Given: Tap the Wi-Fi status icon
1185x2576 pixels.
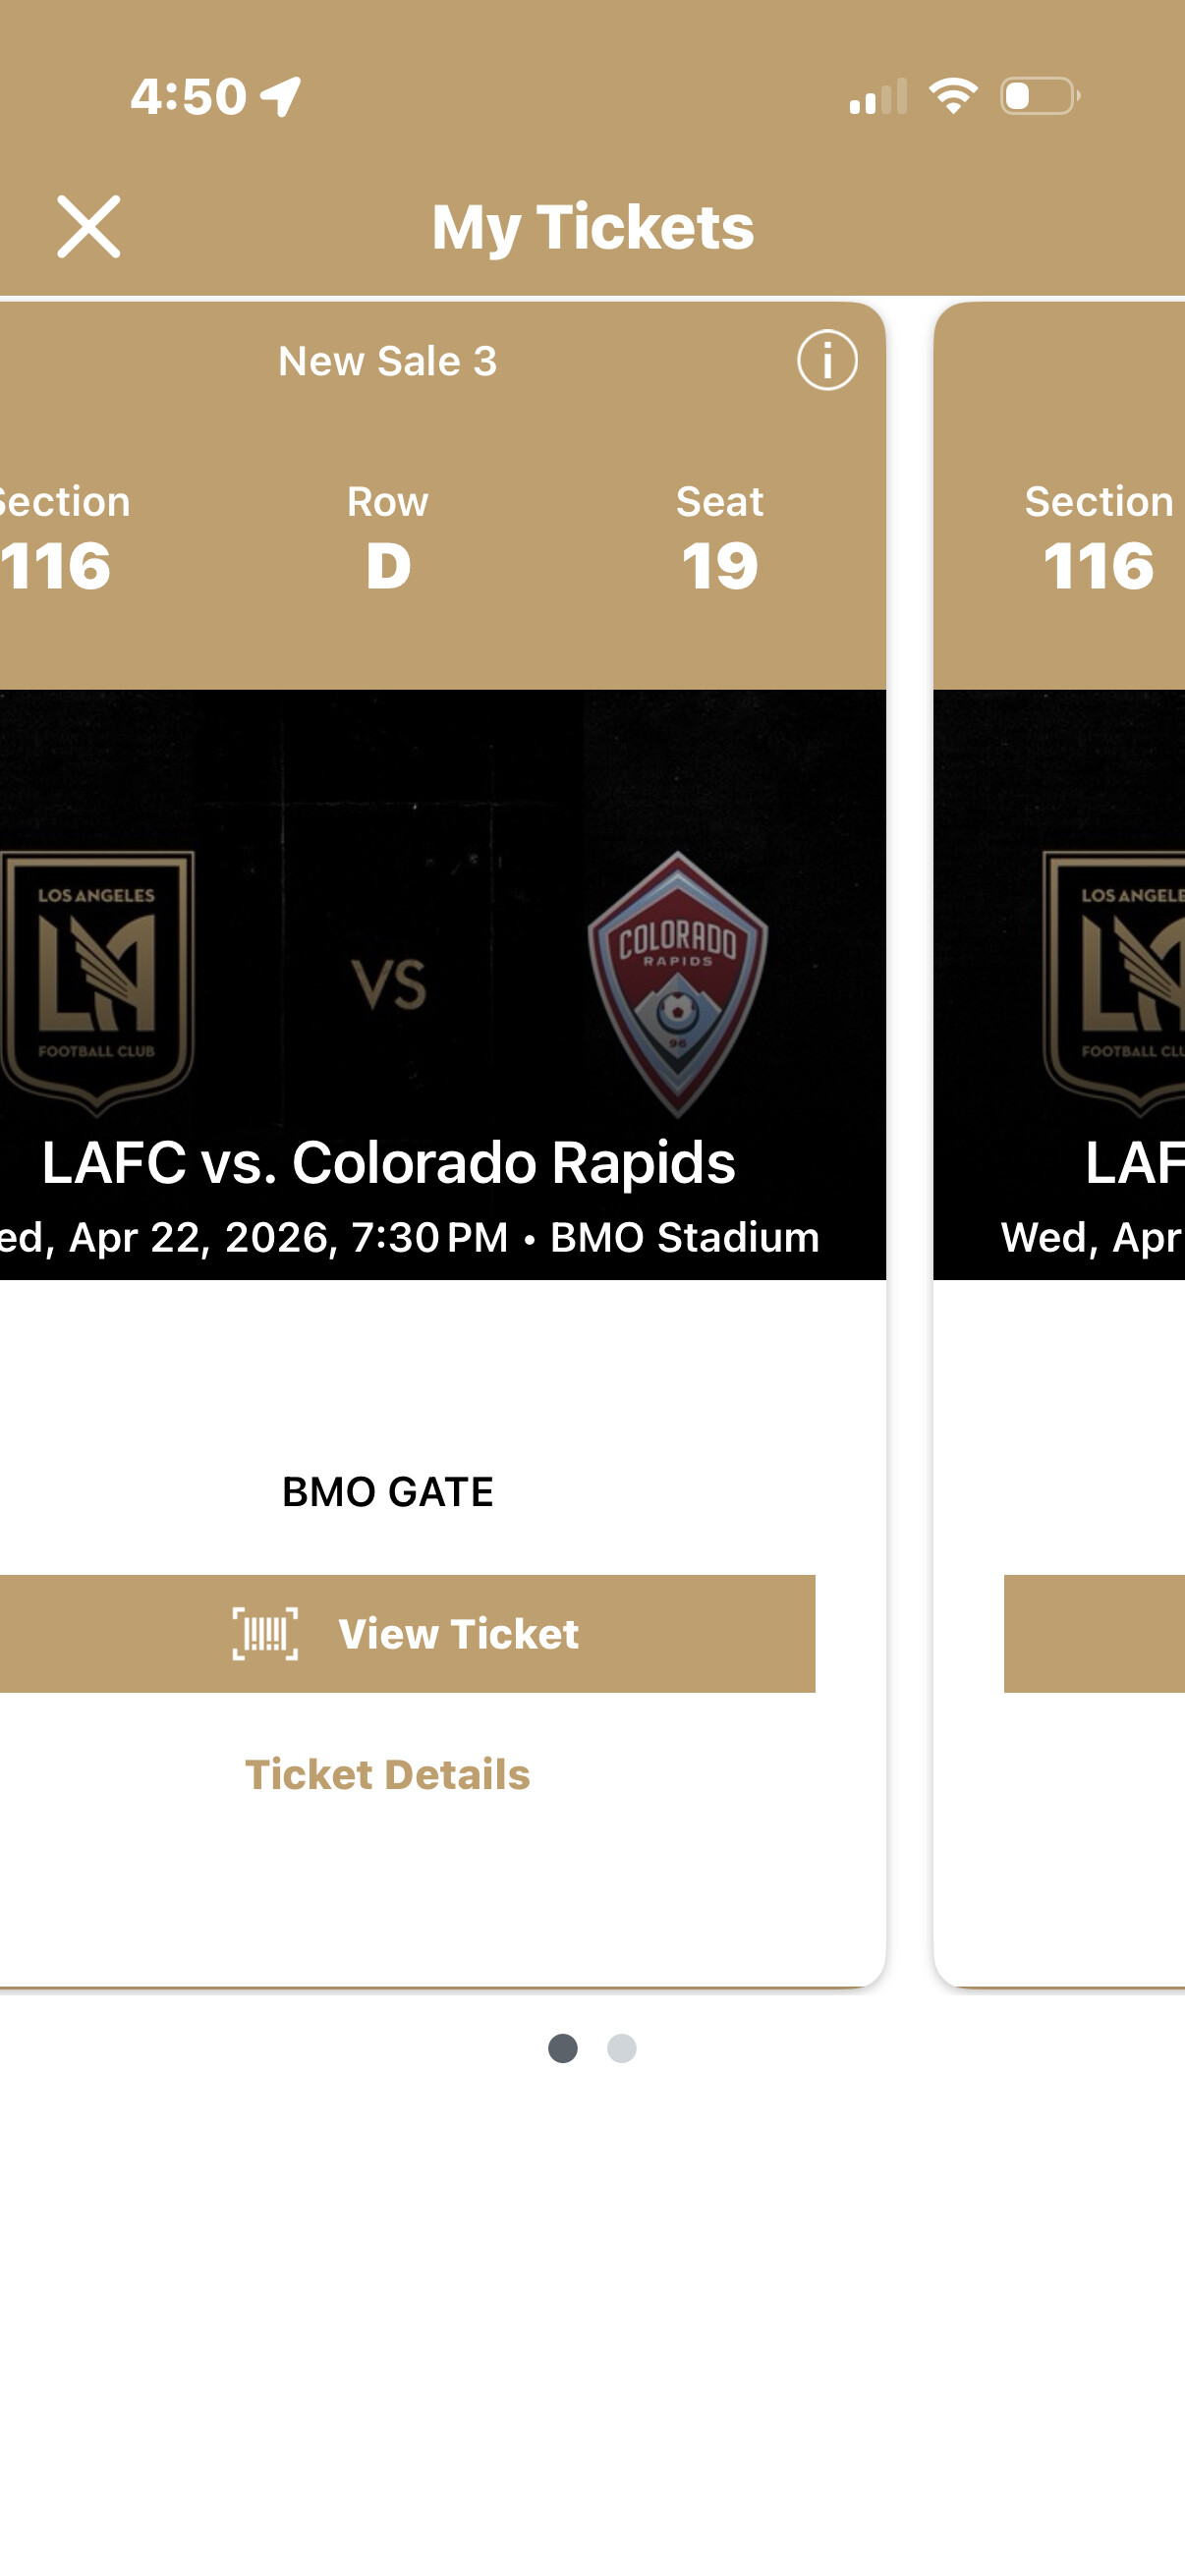Looking at the screenshot, I should coord(953,96).
